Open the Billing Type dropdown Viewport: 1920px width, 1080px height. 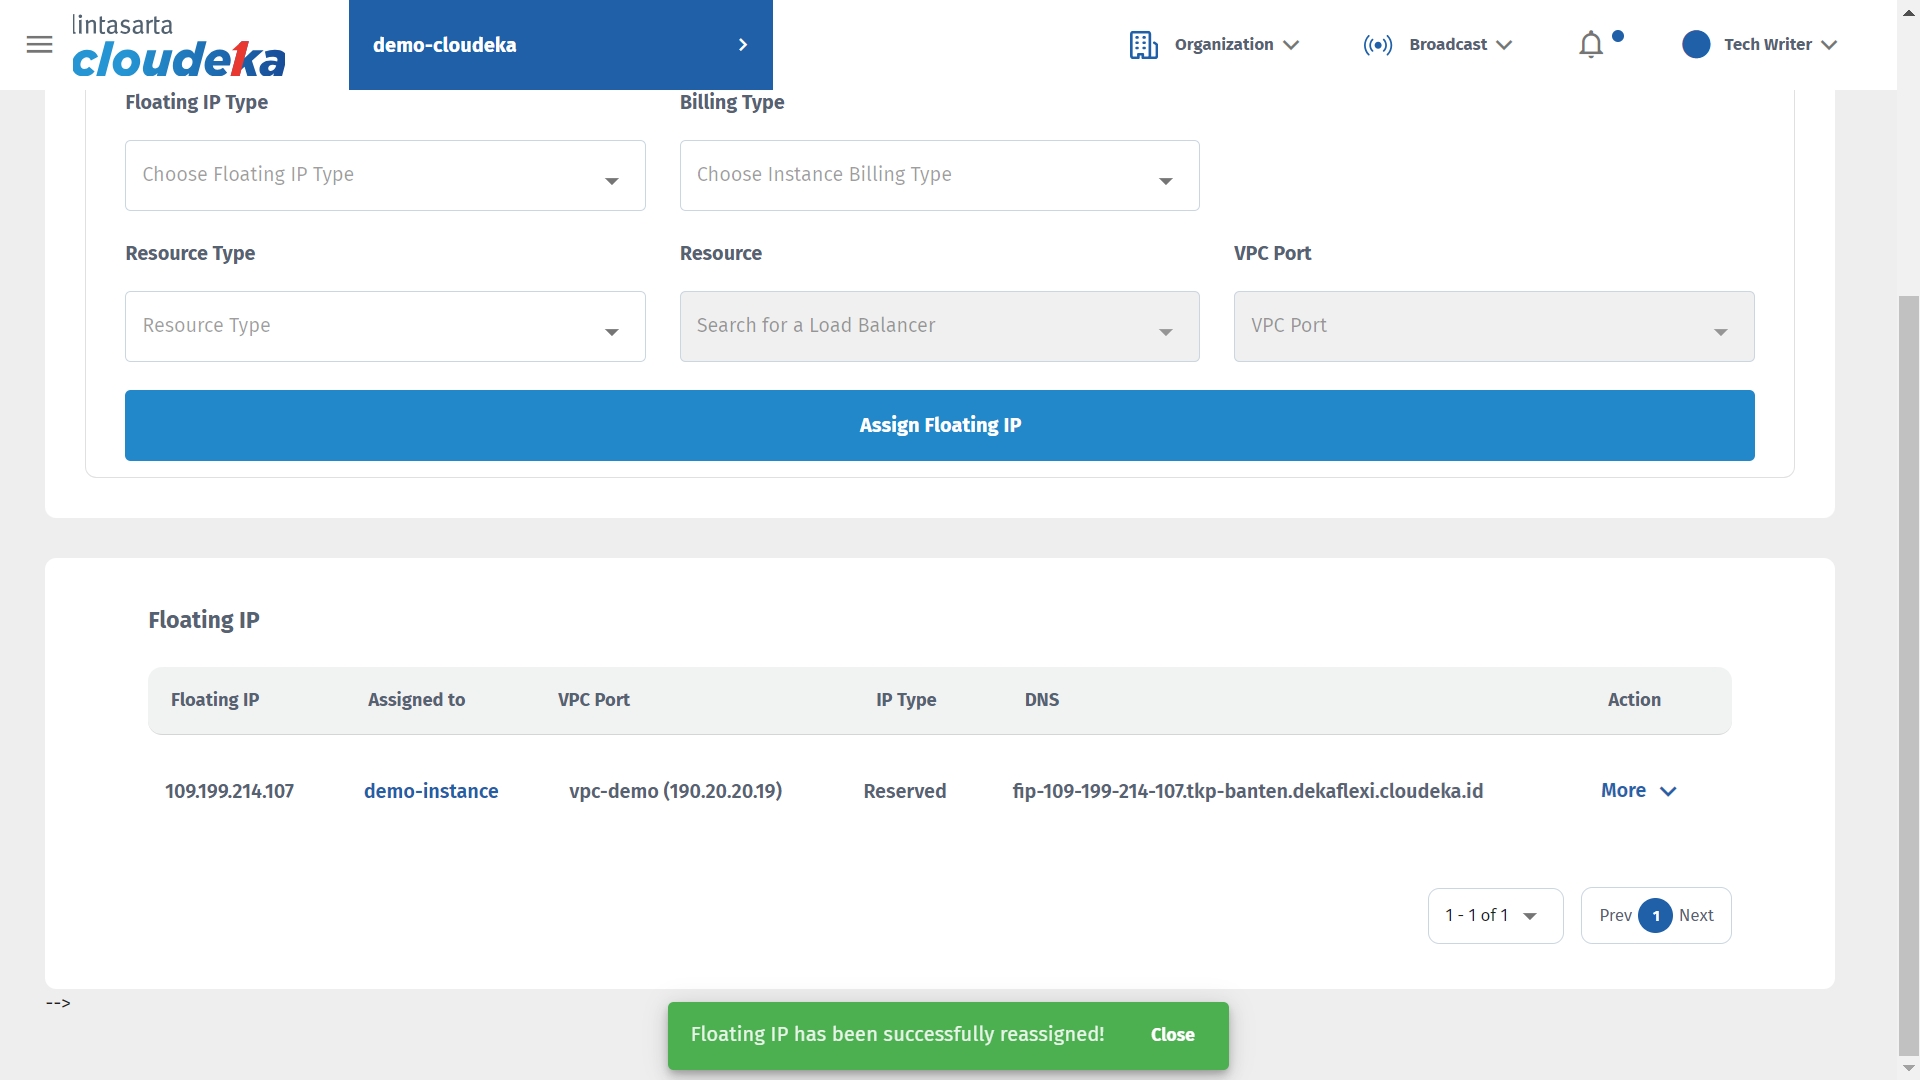pos(939,176)
